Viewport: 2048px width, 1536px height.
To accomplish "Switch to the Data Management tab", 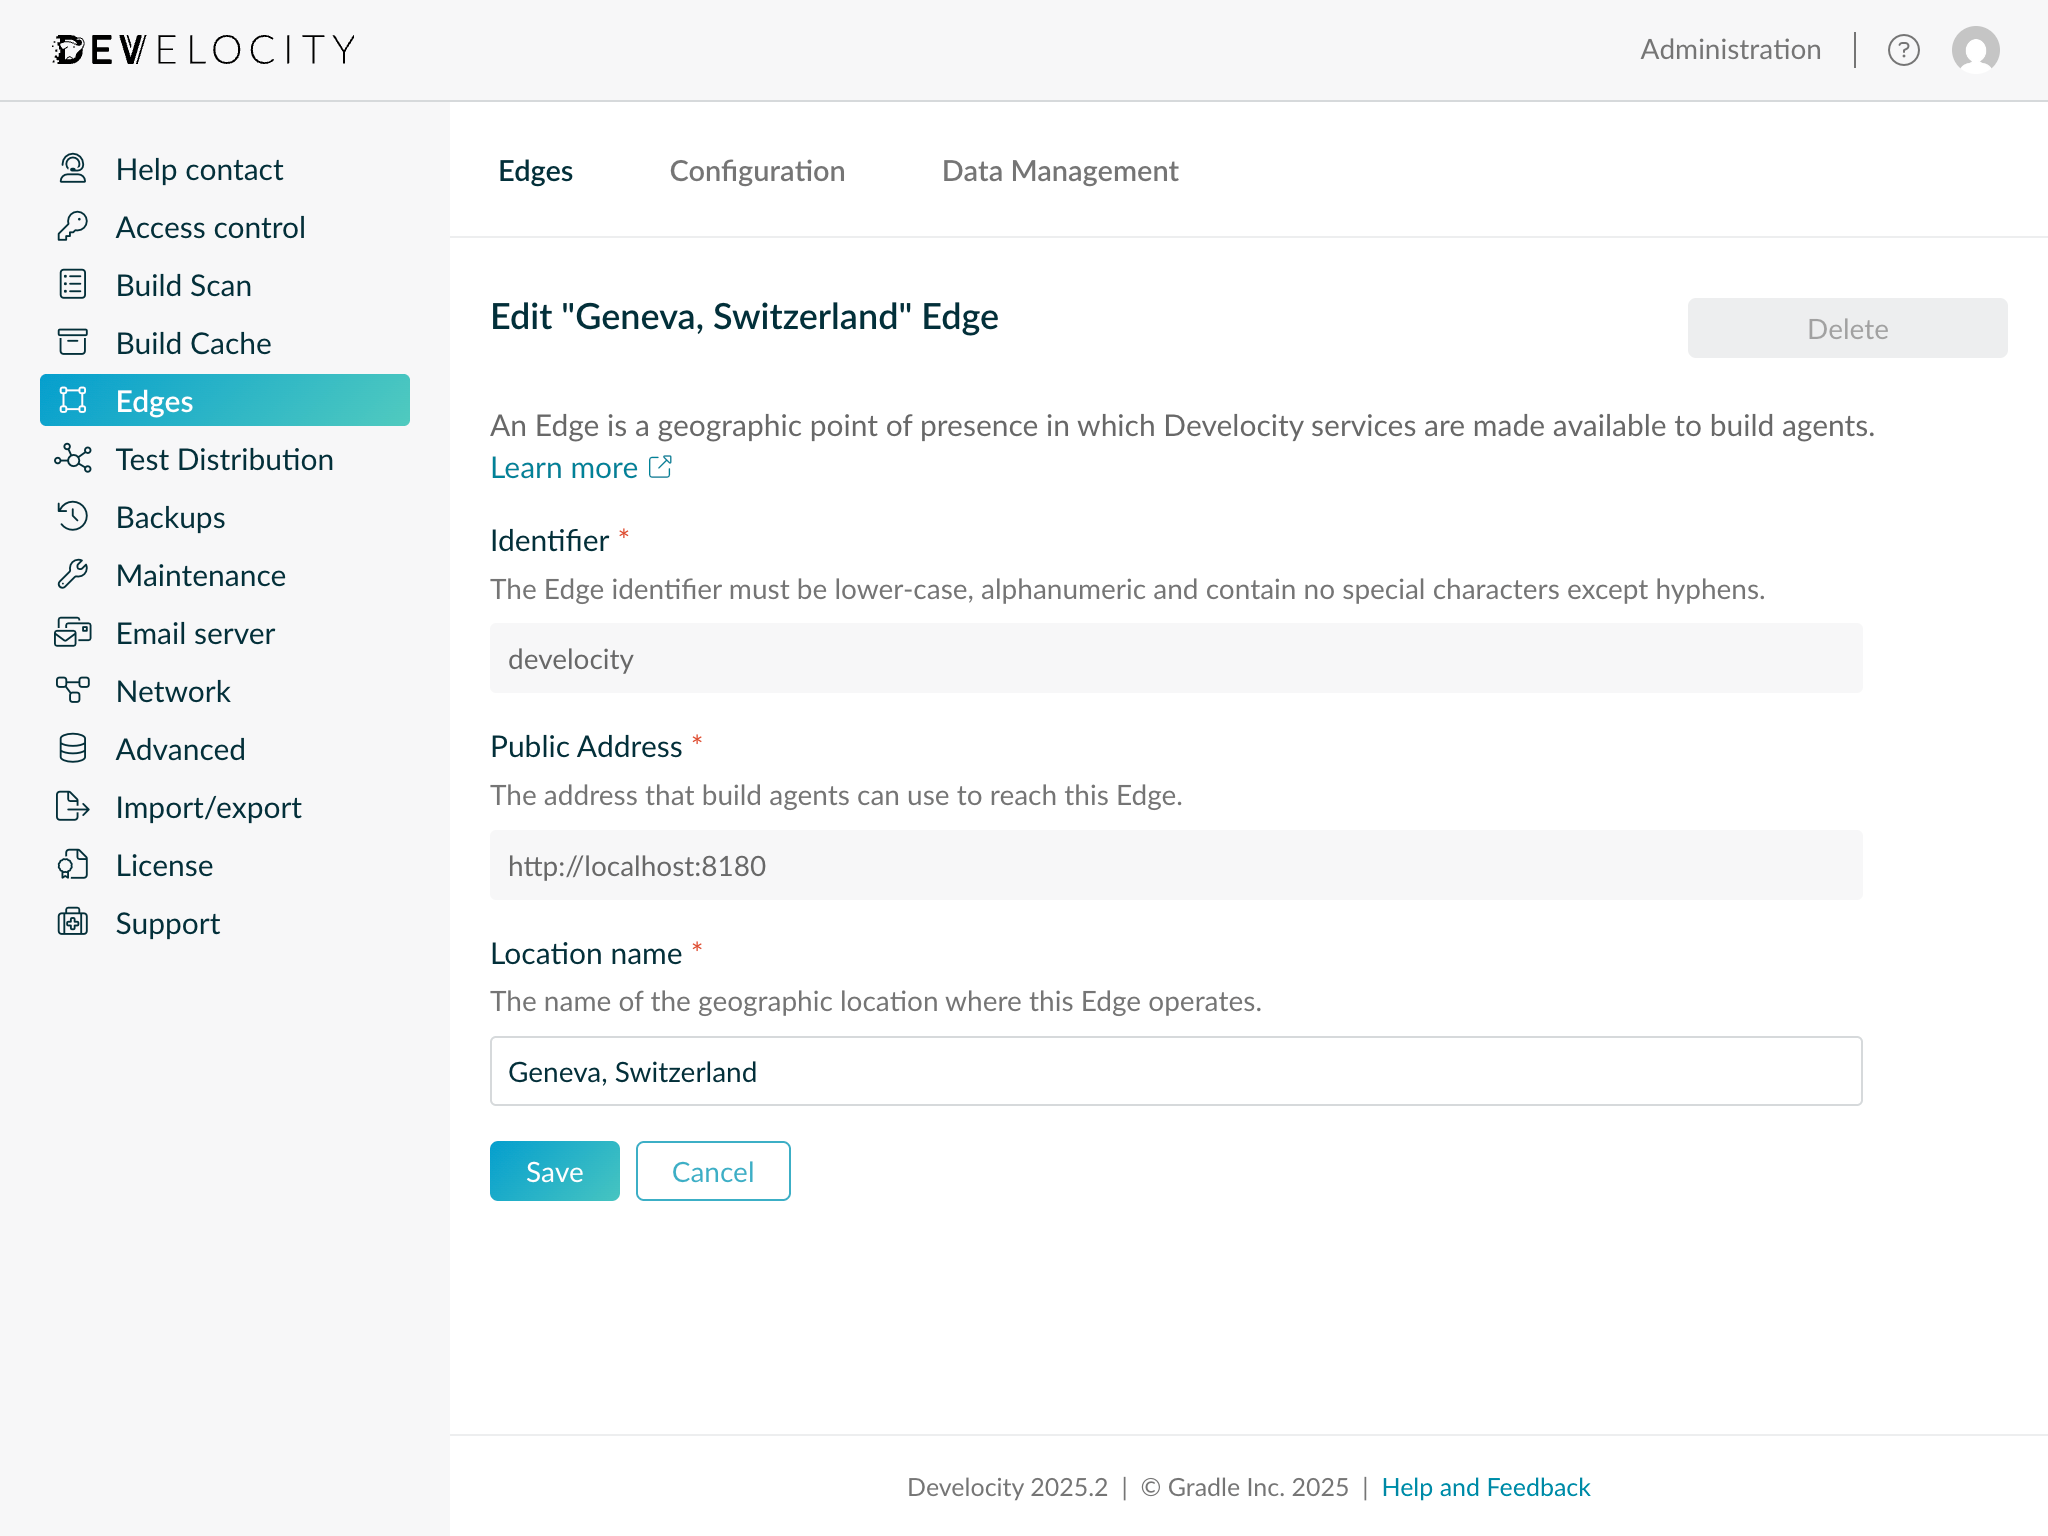I will tap(1059, 171).
